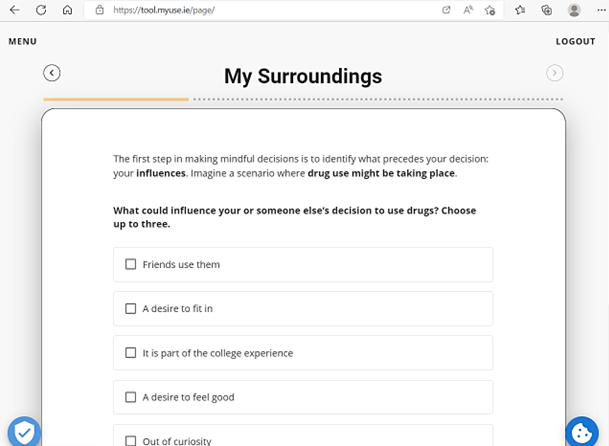Add this page to favorites
The height and width of the screenshot is (446, 609).
pos(490,10)
